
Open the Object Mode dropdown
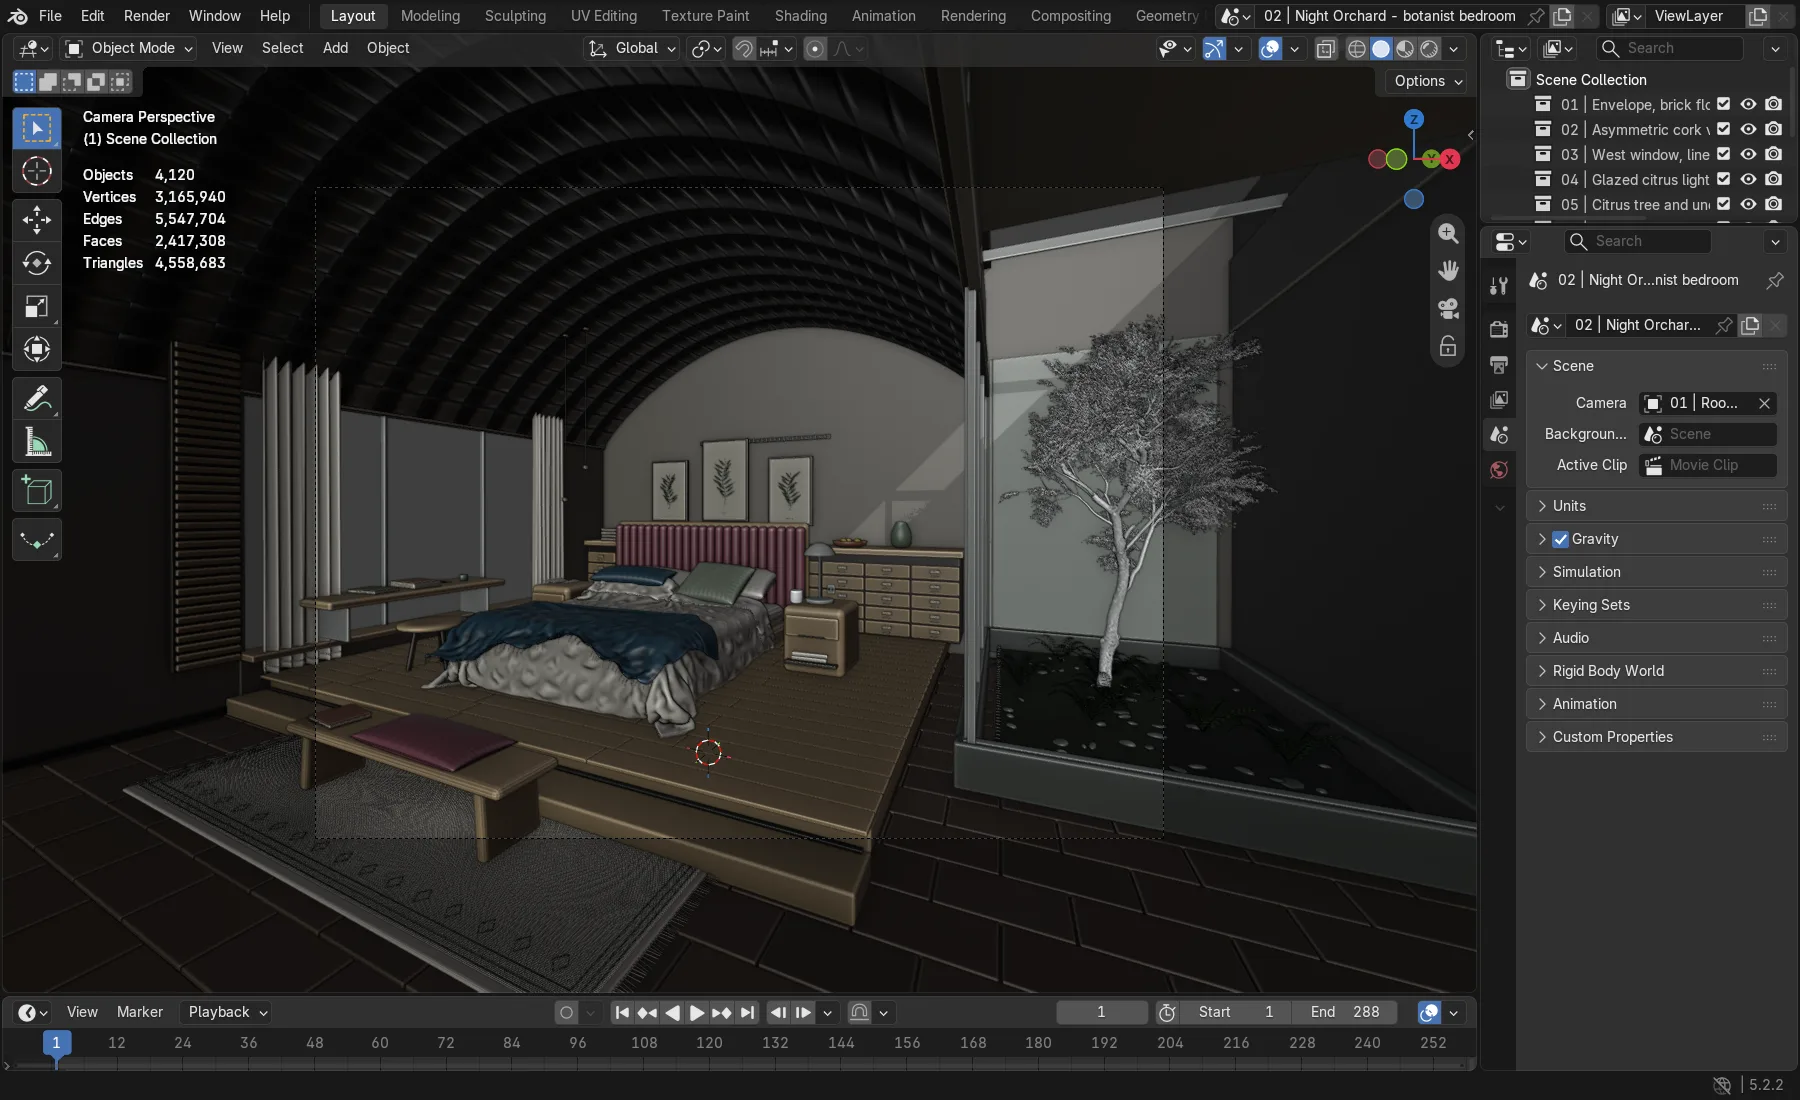(128, 48)
